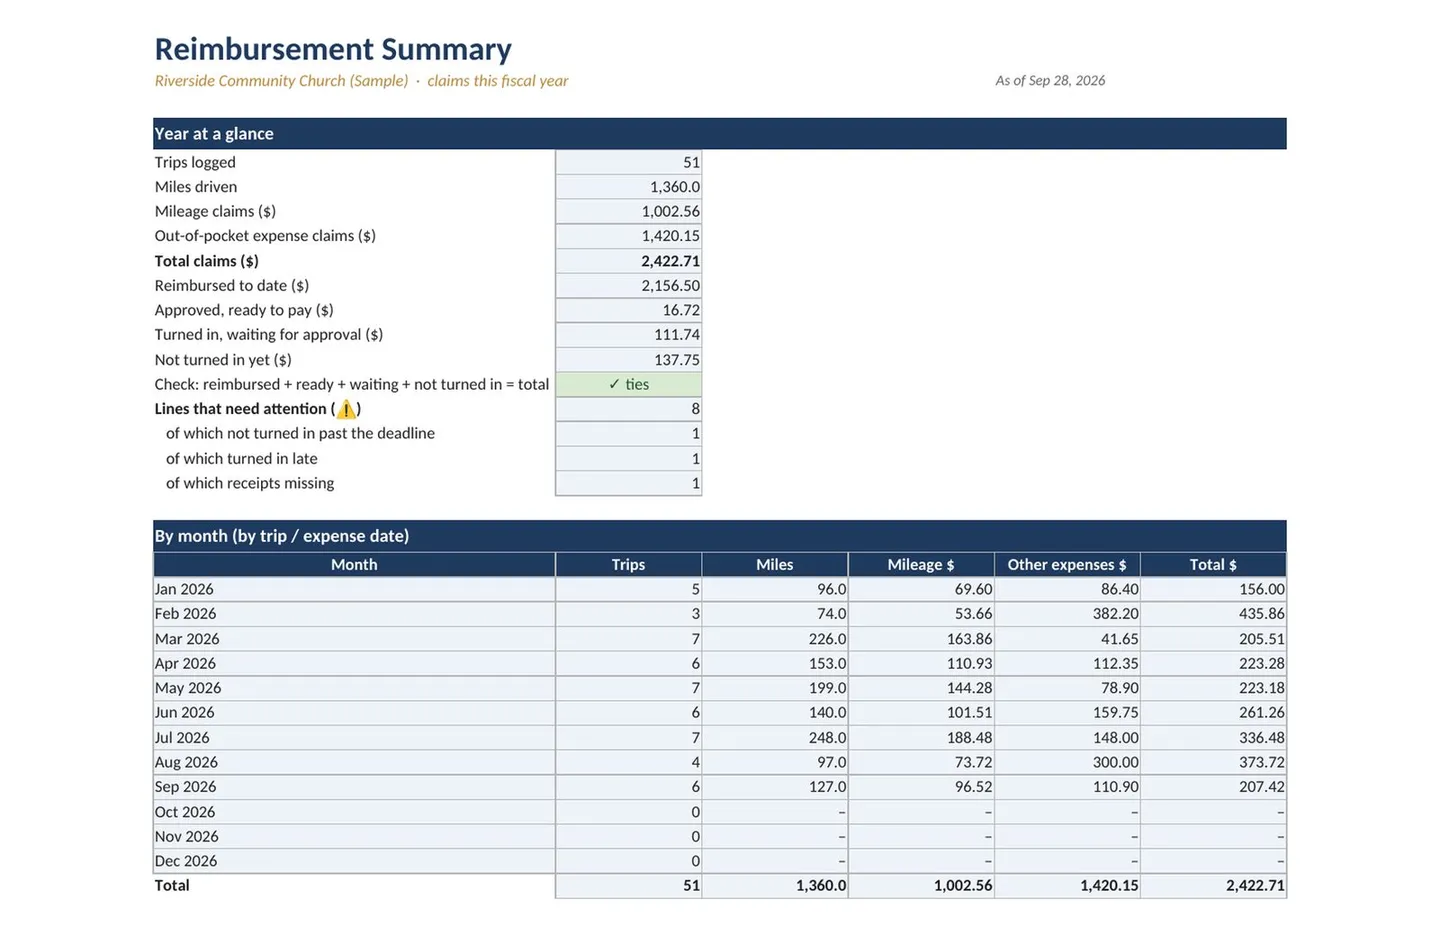This screenshot has height=935, width=1440.
Task: Select the Apr 2026 mileage value 110.93
Action: click(921, 663)
